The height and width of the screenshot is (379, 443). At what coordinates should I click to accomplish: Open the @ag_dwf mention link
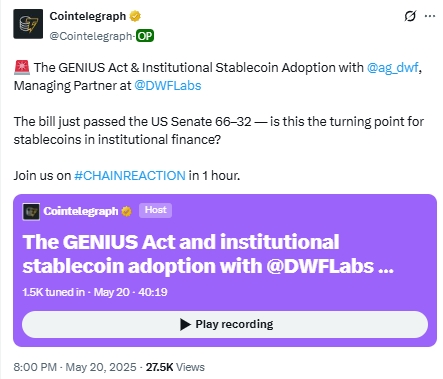pos(393,68)
